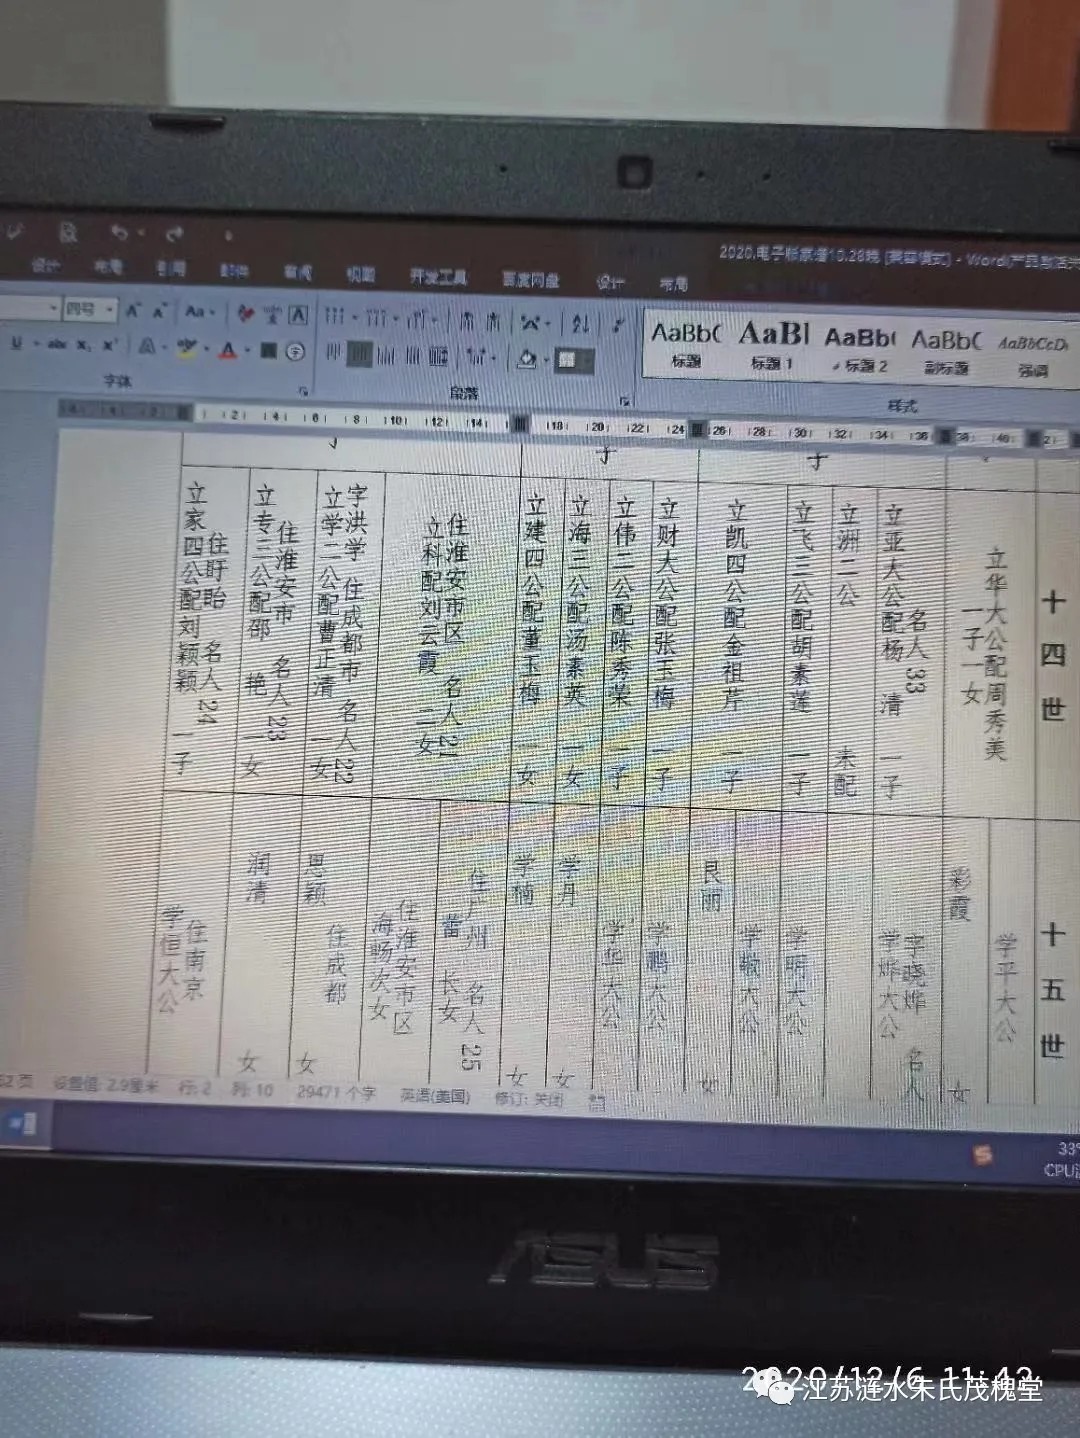1080x1438 pixels.
Task: Toggle align text right
Action: point(386,355)
